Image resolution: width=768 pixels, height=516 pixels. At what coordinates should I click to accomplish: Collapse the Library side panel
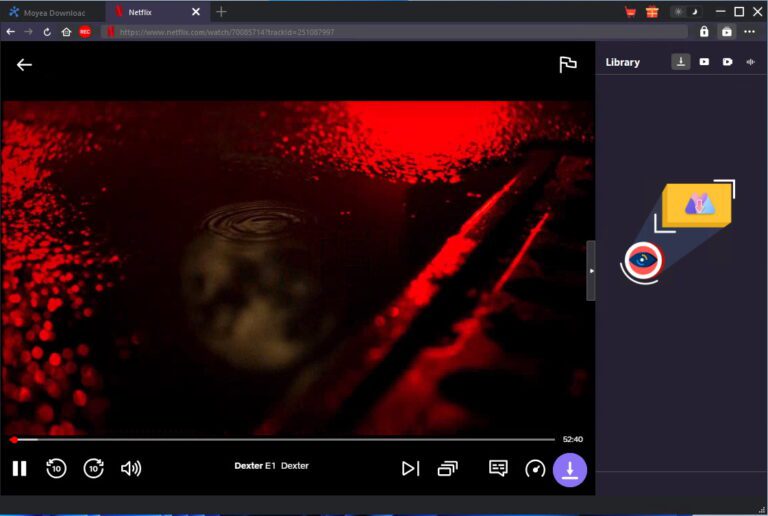coord(591,270)
